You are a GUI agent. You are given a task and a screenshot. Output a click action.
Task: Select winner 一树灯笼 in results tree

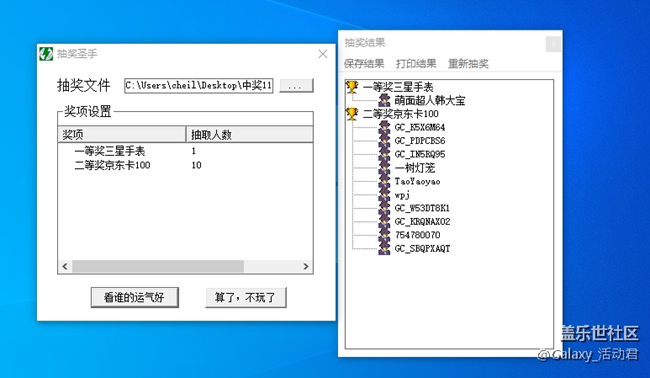coord(415,167)
